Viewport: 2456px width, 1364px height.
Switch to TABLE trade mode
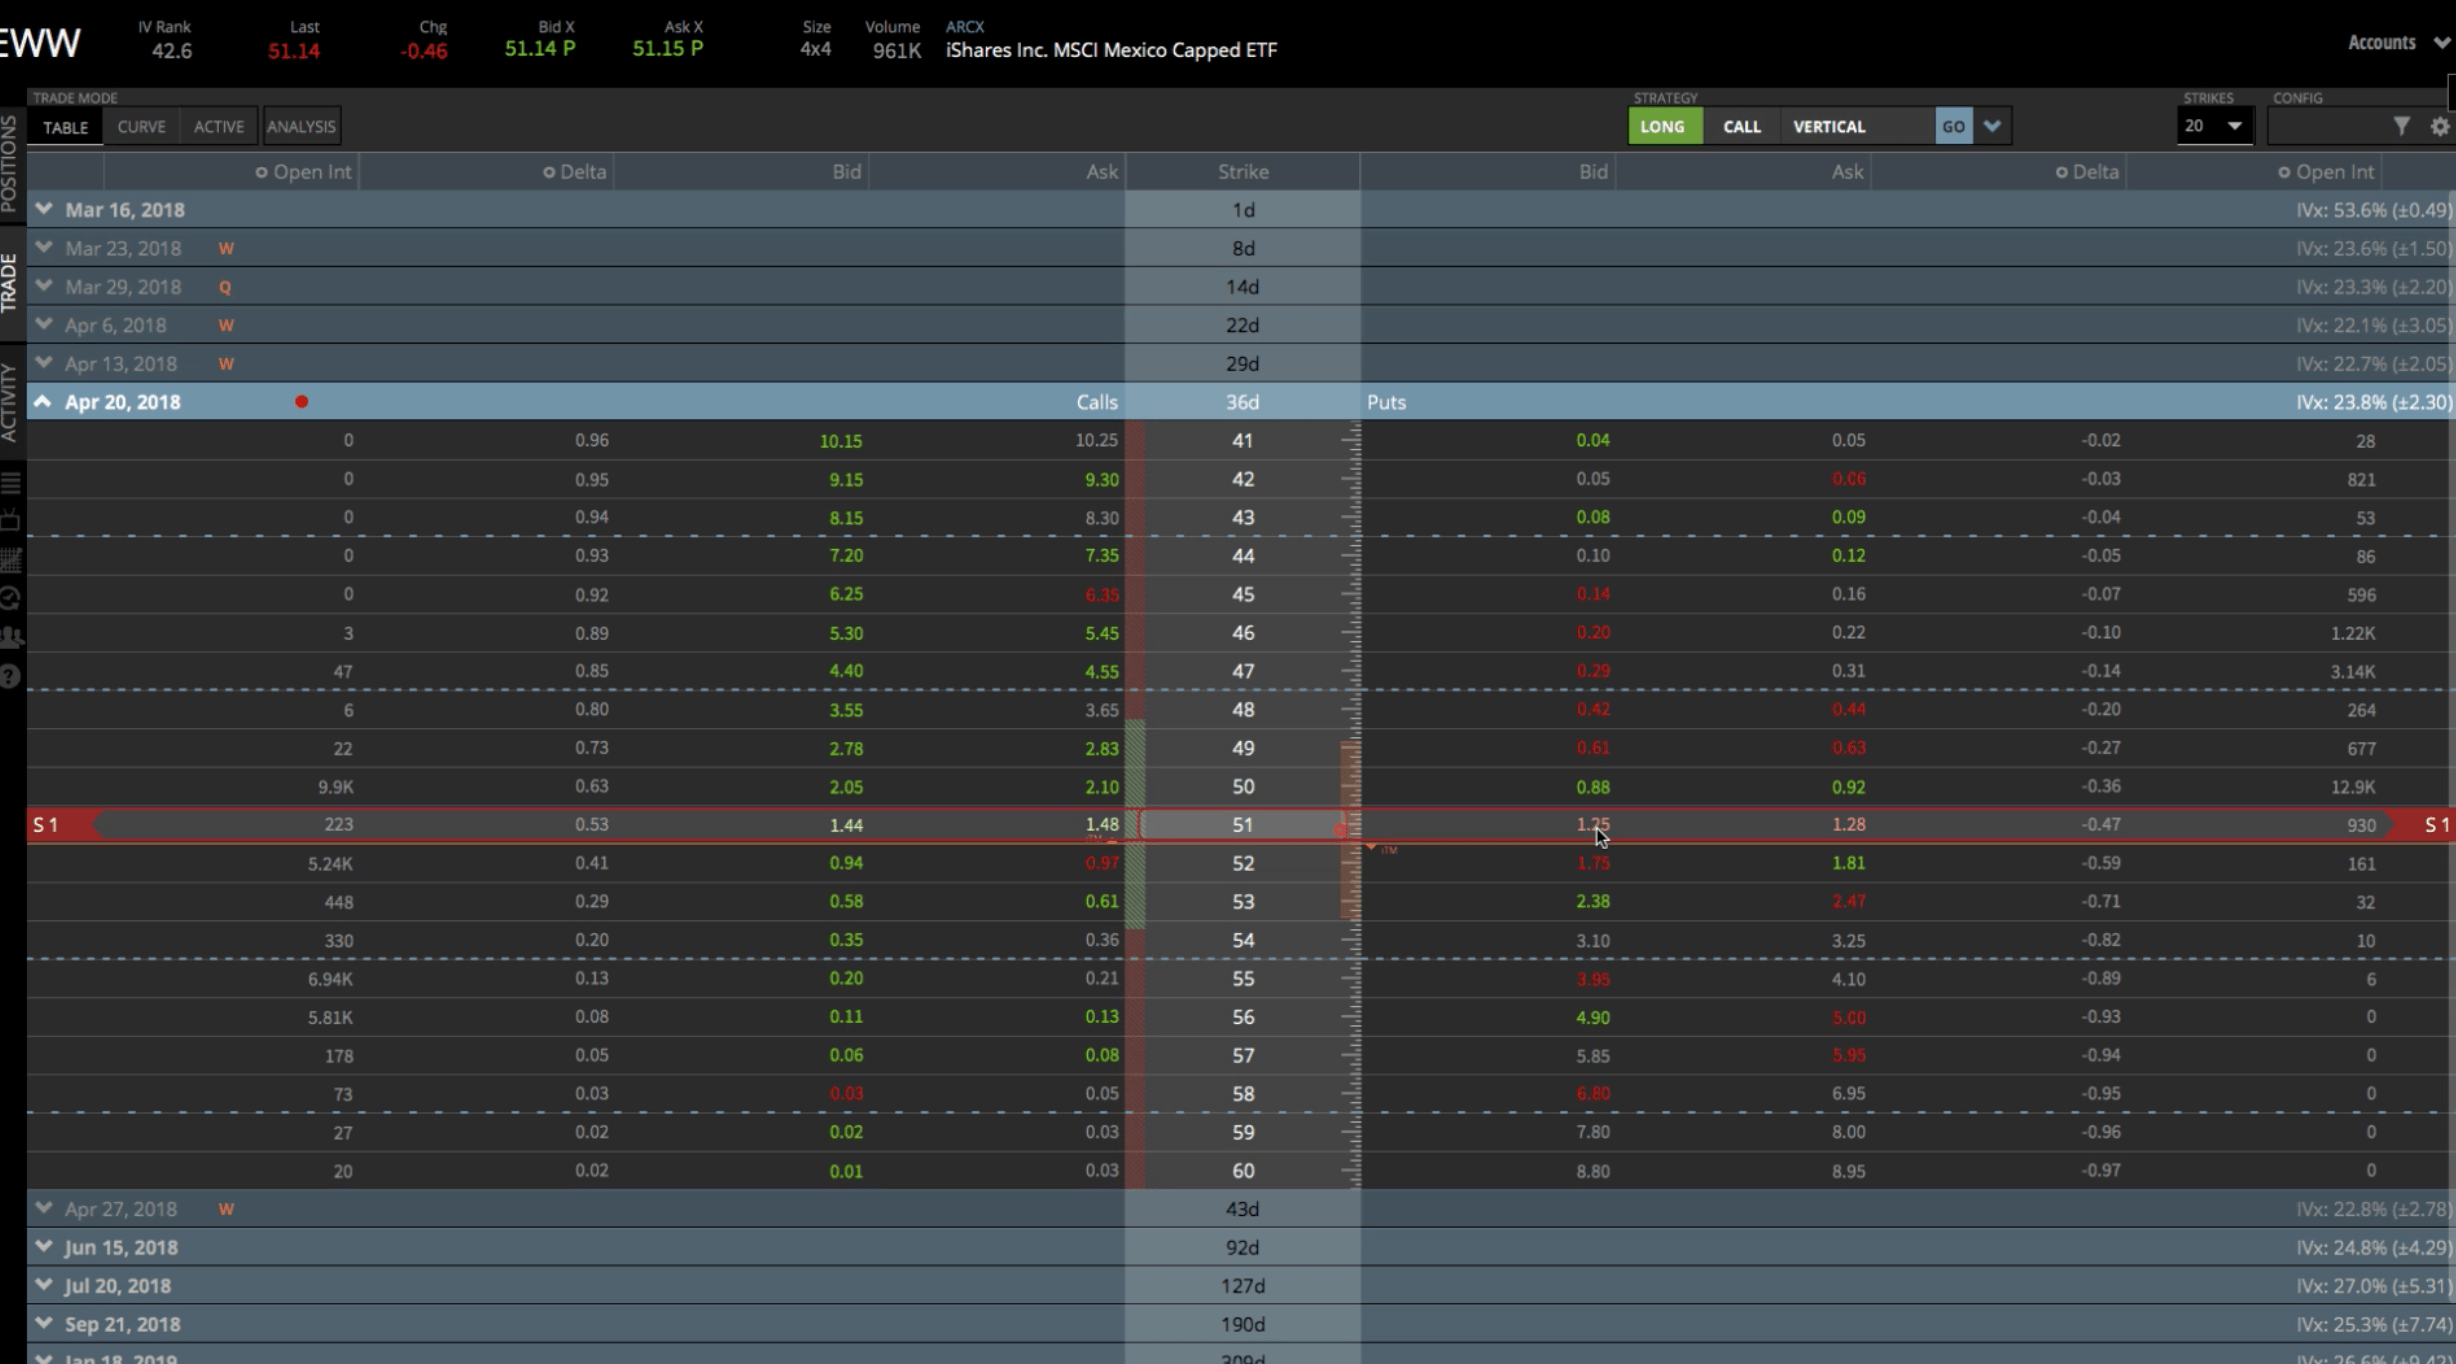66,127
